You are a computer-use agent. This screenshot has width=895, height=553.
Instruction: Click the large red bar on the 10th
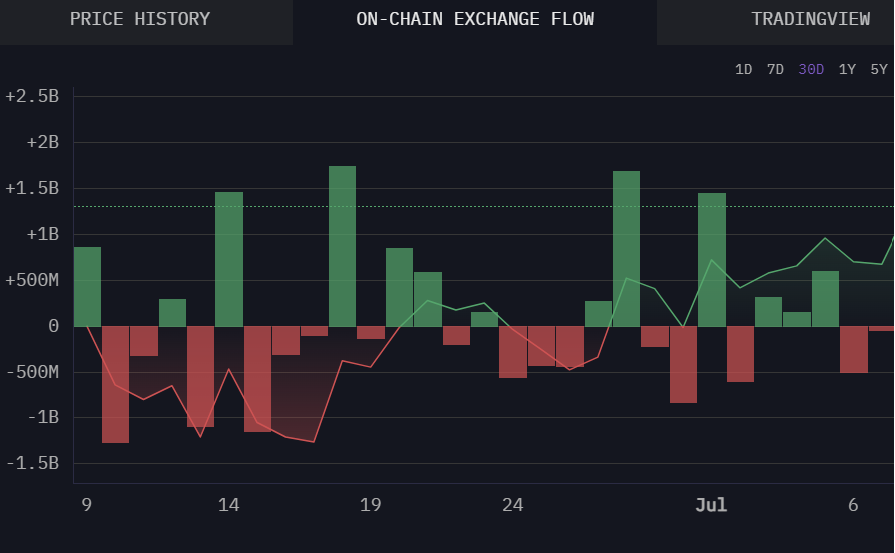(x=115, y=384)
